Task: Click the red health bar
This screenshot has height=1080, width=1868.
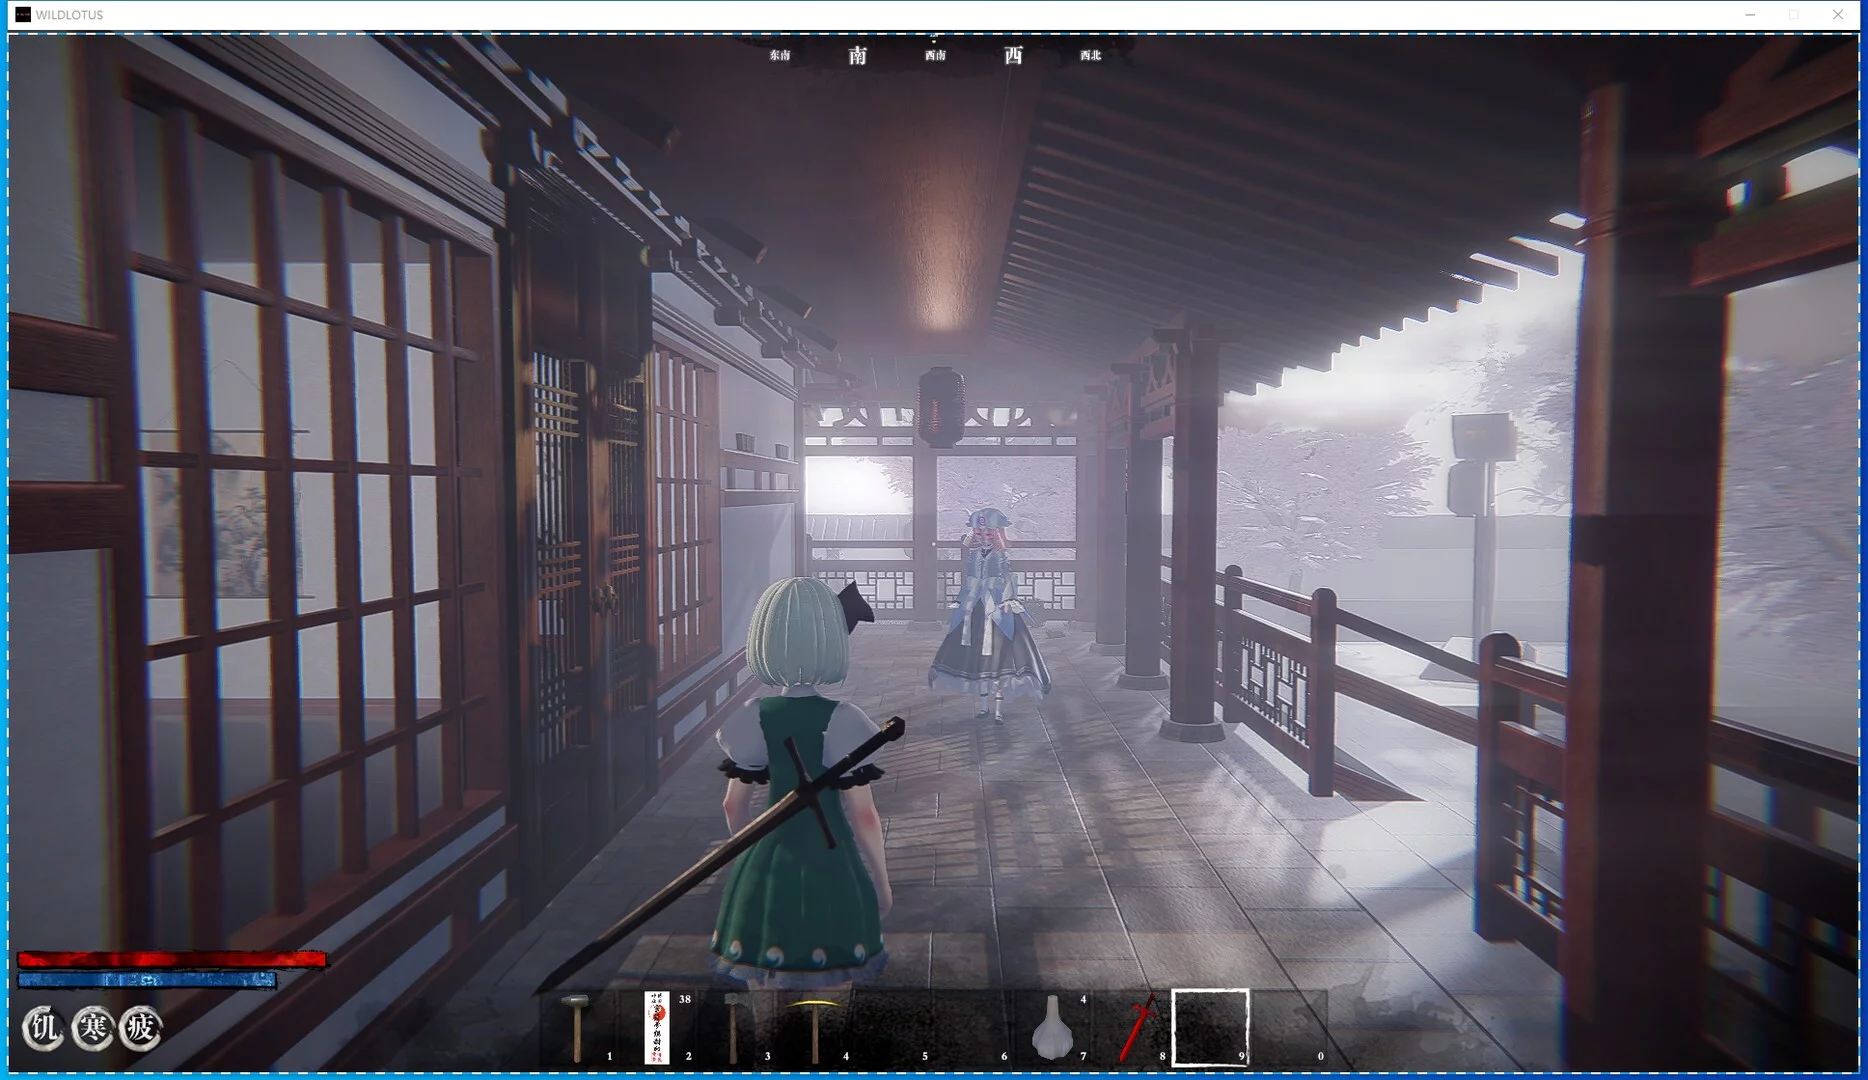Action: pyautogui.click(x=171, y=960)
